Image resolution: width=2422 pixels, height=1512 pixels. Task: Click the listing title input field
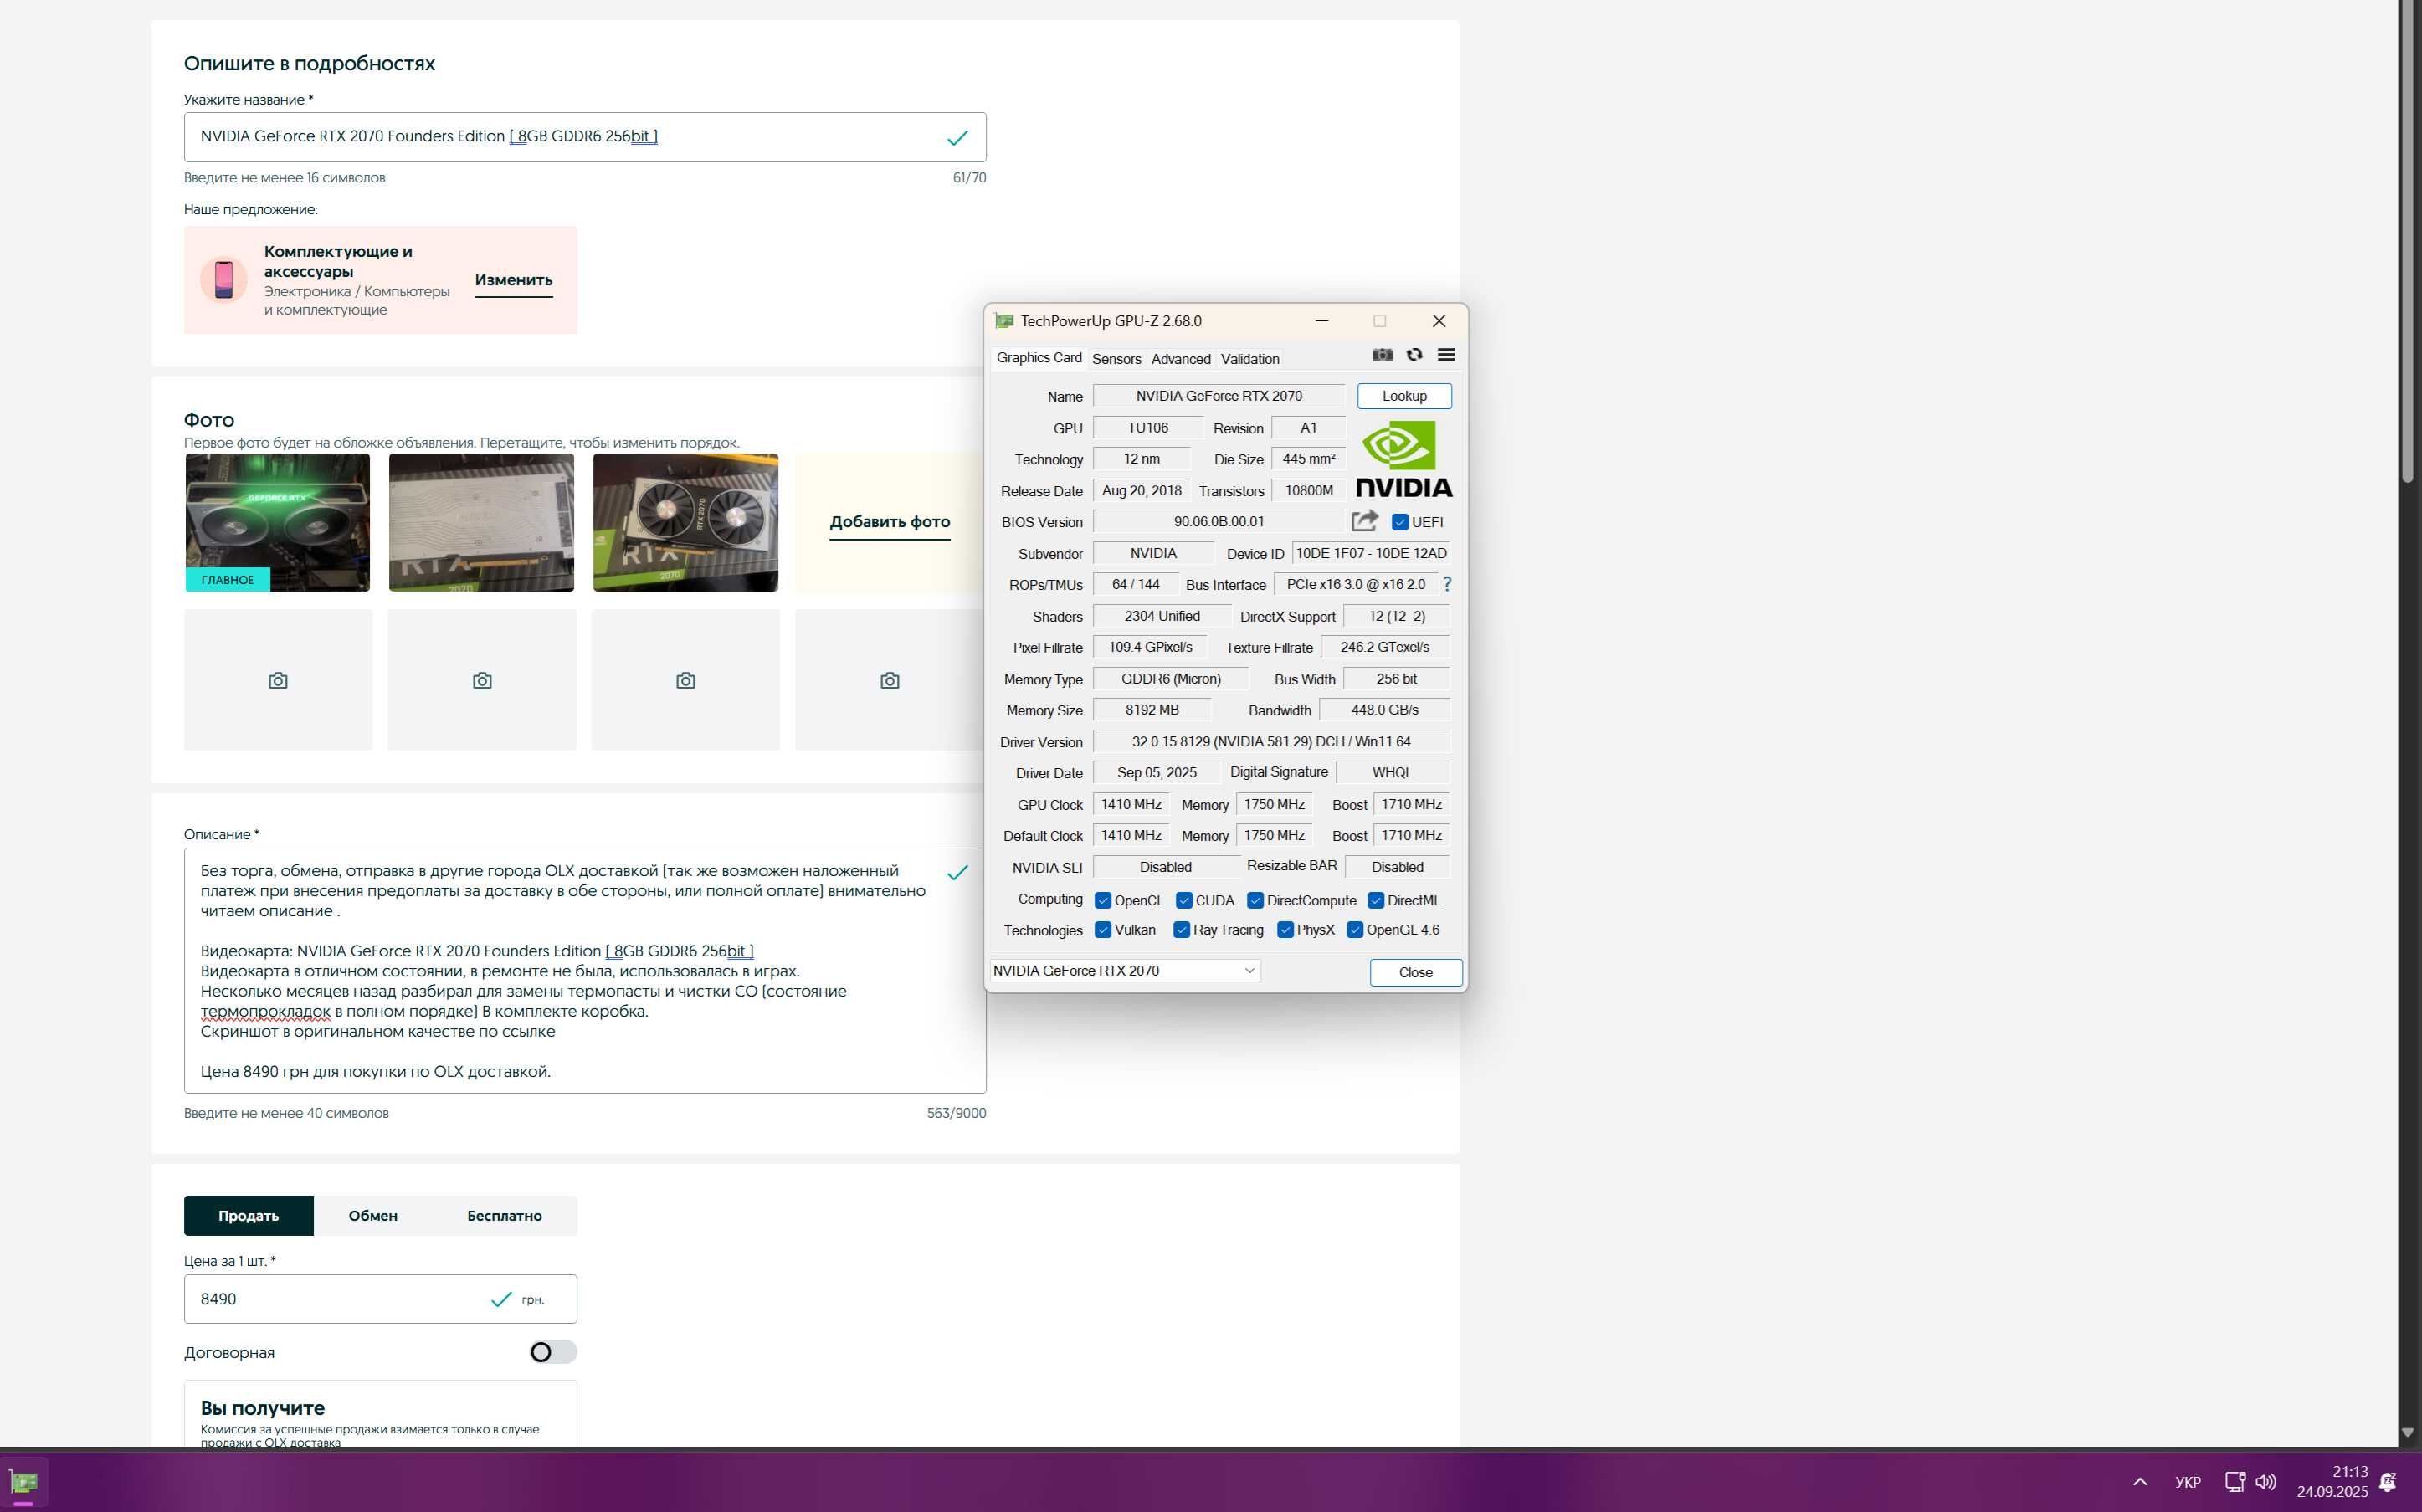585,137
